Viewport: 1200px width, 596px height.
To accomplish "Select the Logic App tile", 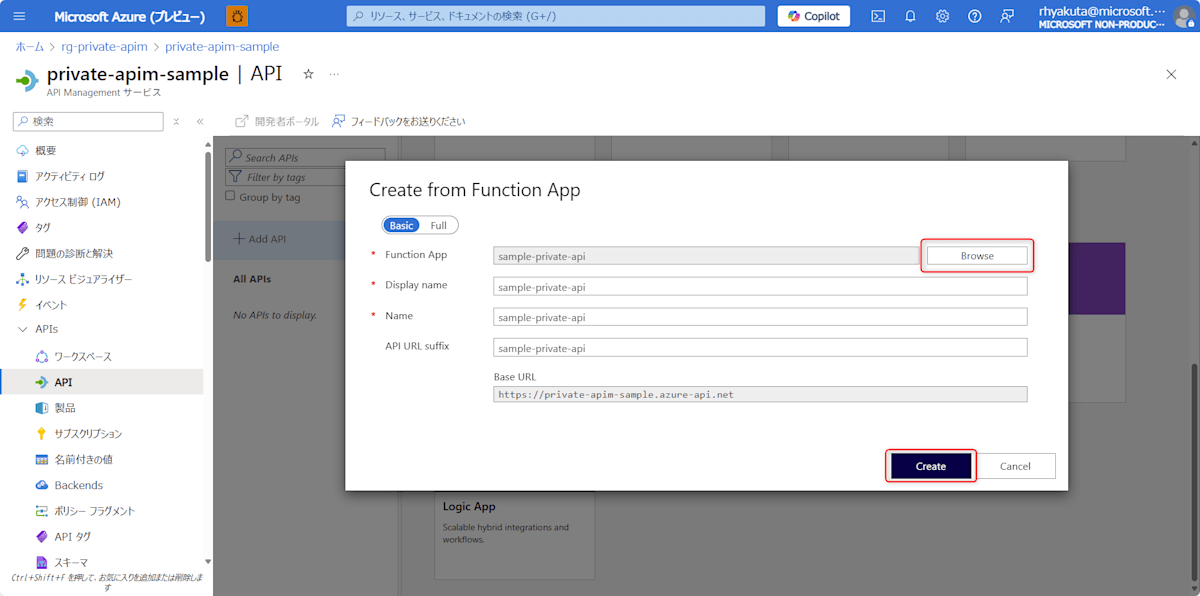I will tap(514, 534).
